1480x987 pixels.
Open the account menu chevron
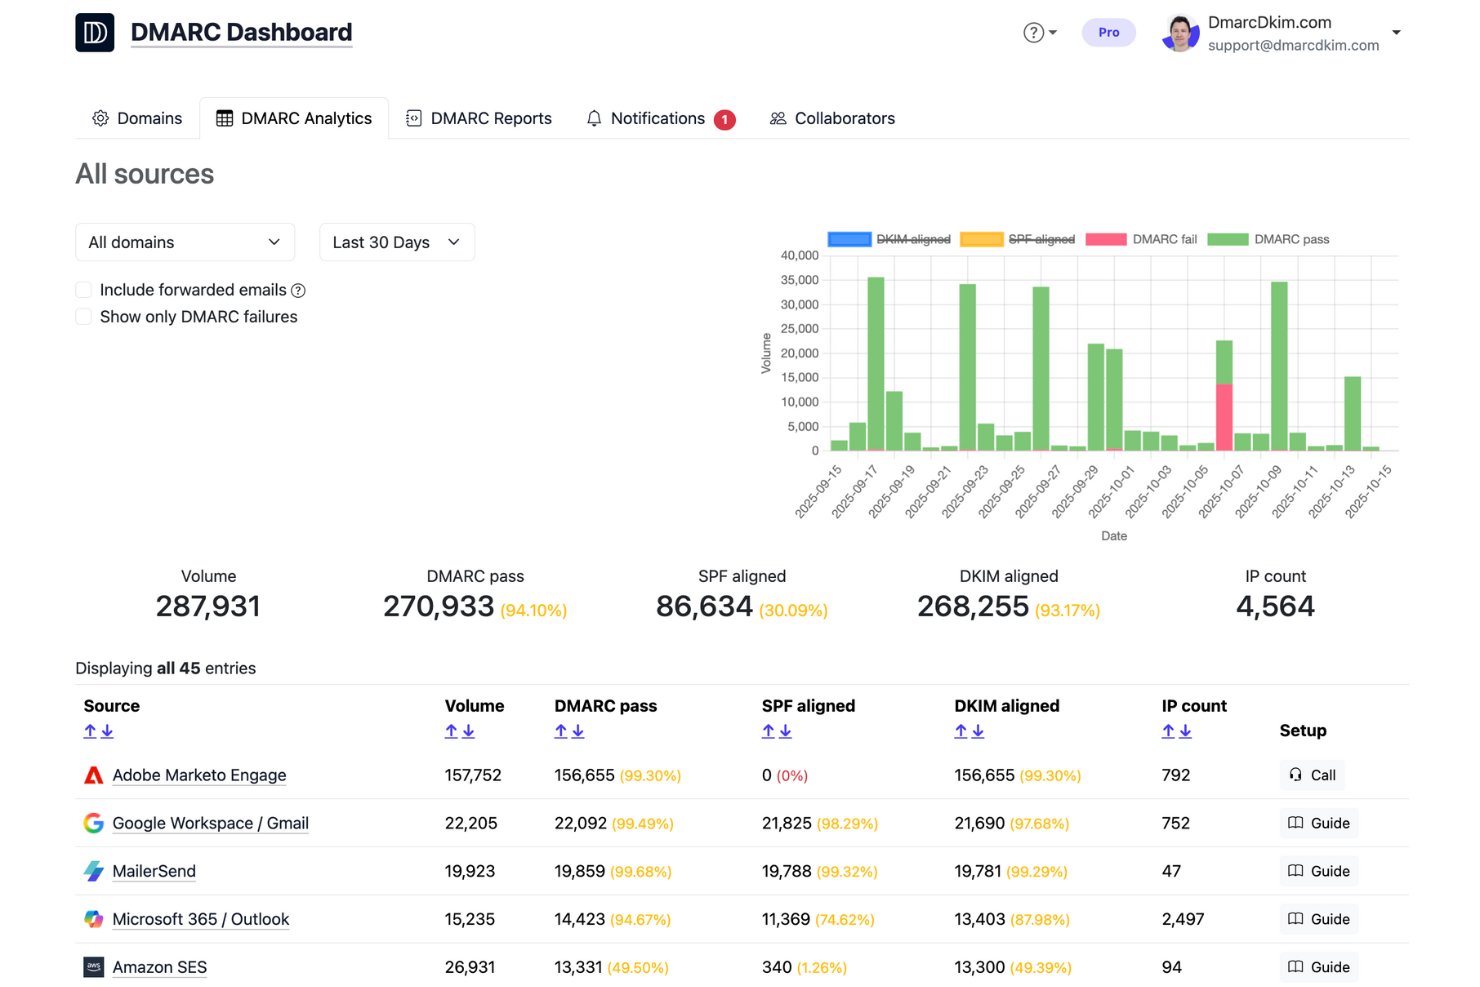coord(1396,32)
